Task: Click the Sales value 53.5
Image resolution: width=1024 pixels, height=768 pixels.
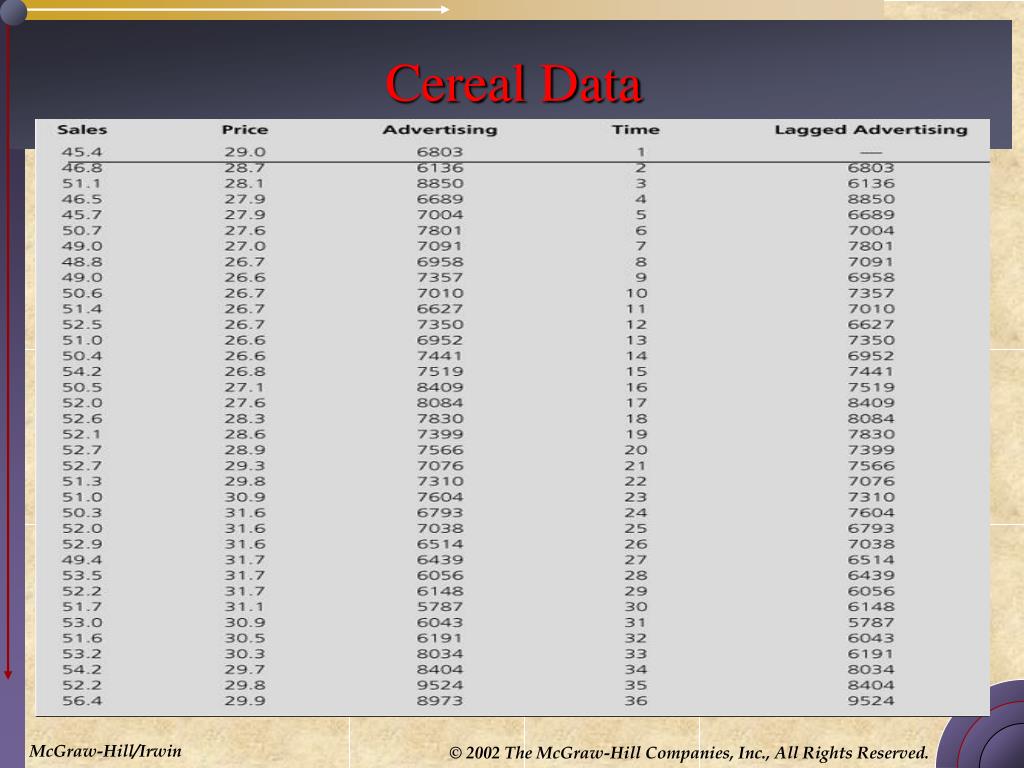Action: (x=82, y=575)
